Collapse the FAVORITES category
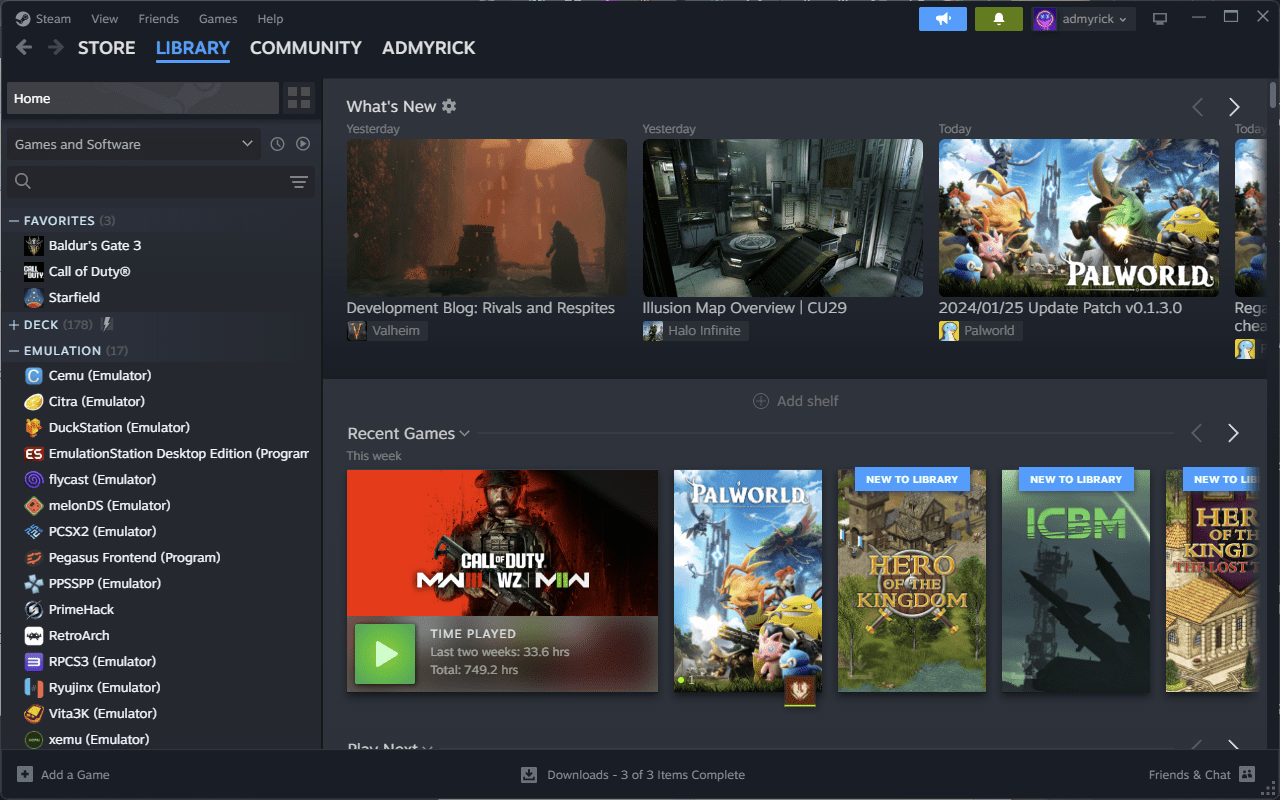 (x=14, y=221)
